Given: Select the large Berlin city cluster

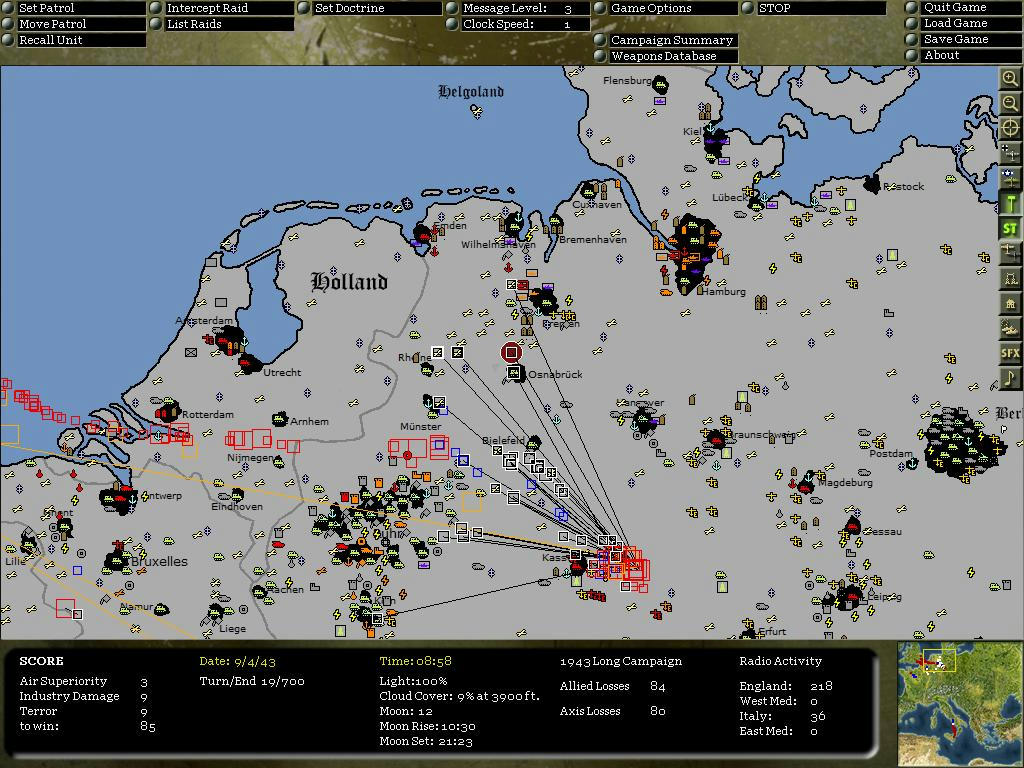Looking at the screenshot, I should pos(963,443).
